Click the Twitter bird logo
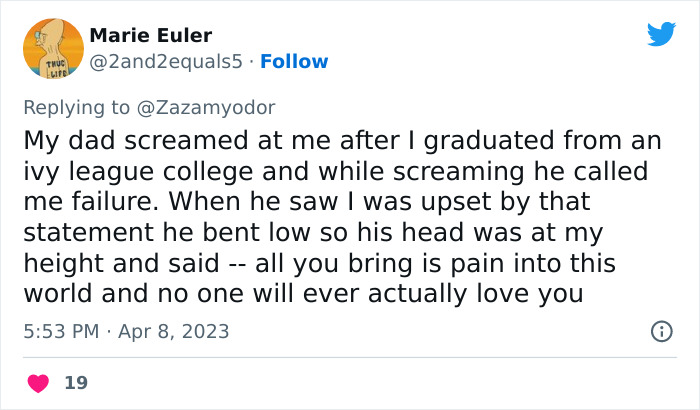 tap(661, 35)
